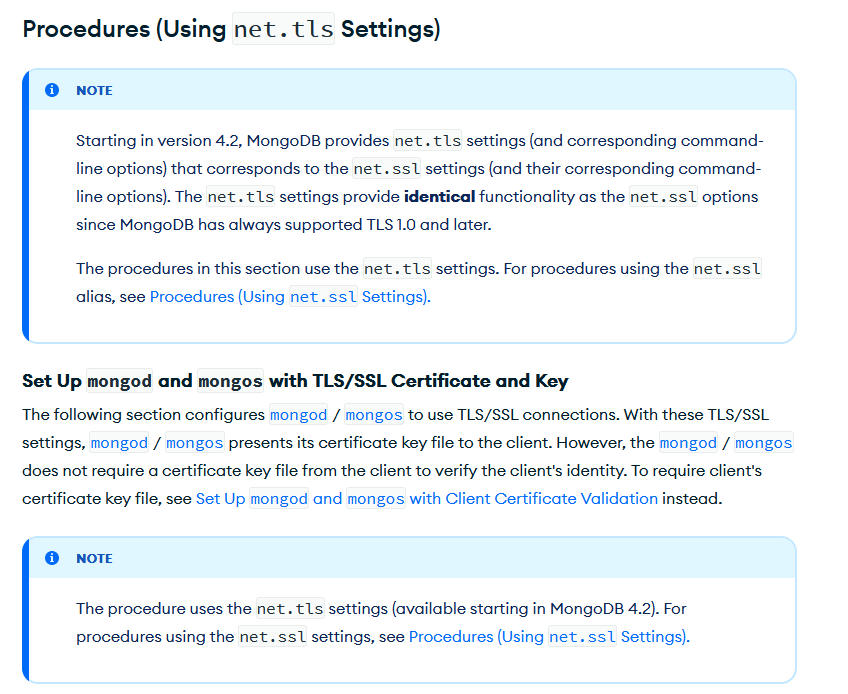This screenshot has width=848, height=694.
Task: Open the net.ssl procedures link in the first note
Action: 289,296
